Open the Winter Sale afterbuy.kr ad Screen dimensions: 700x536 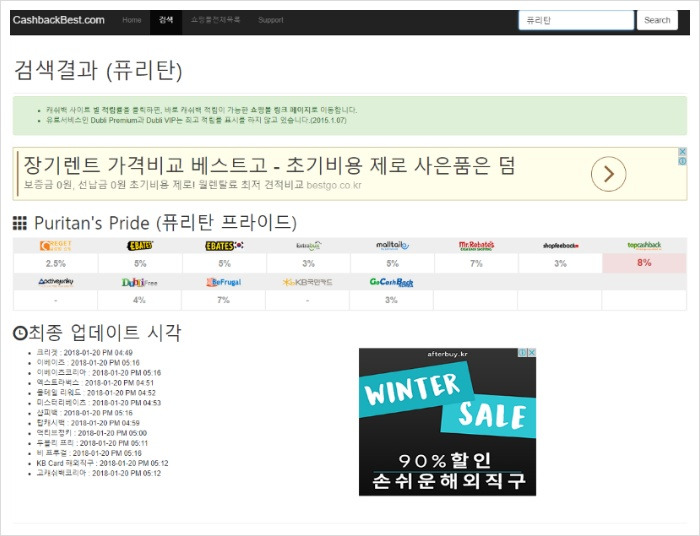[x=447, y=422]
